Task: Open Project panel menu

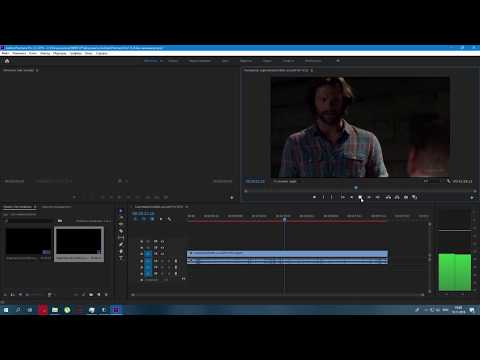Action: (35, 207)
